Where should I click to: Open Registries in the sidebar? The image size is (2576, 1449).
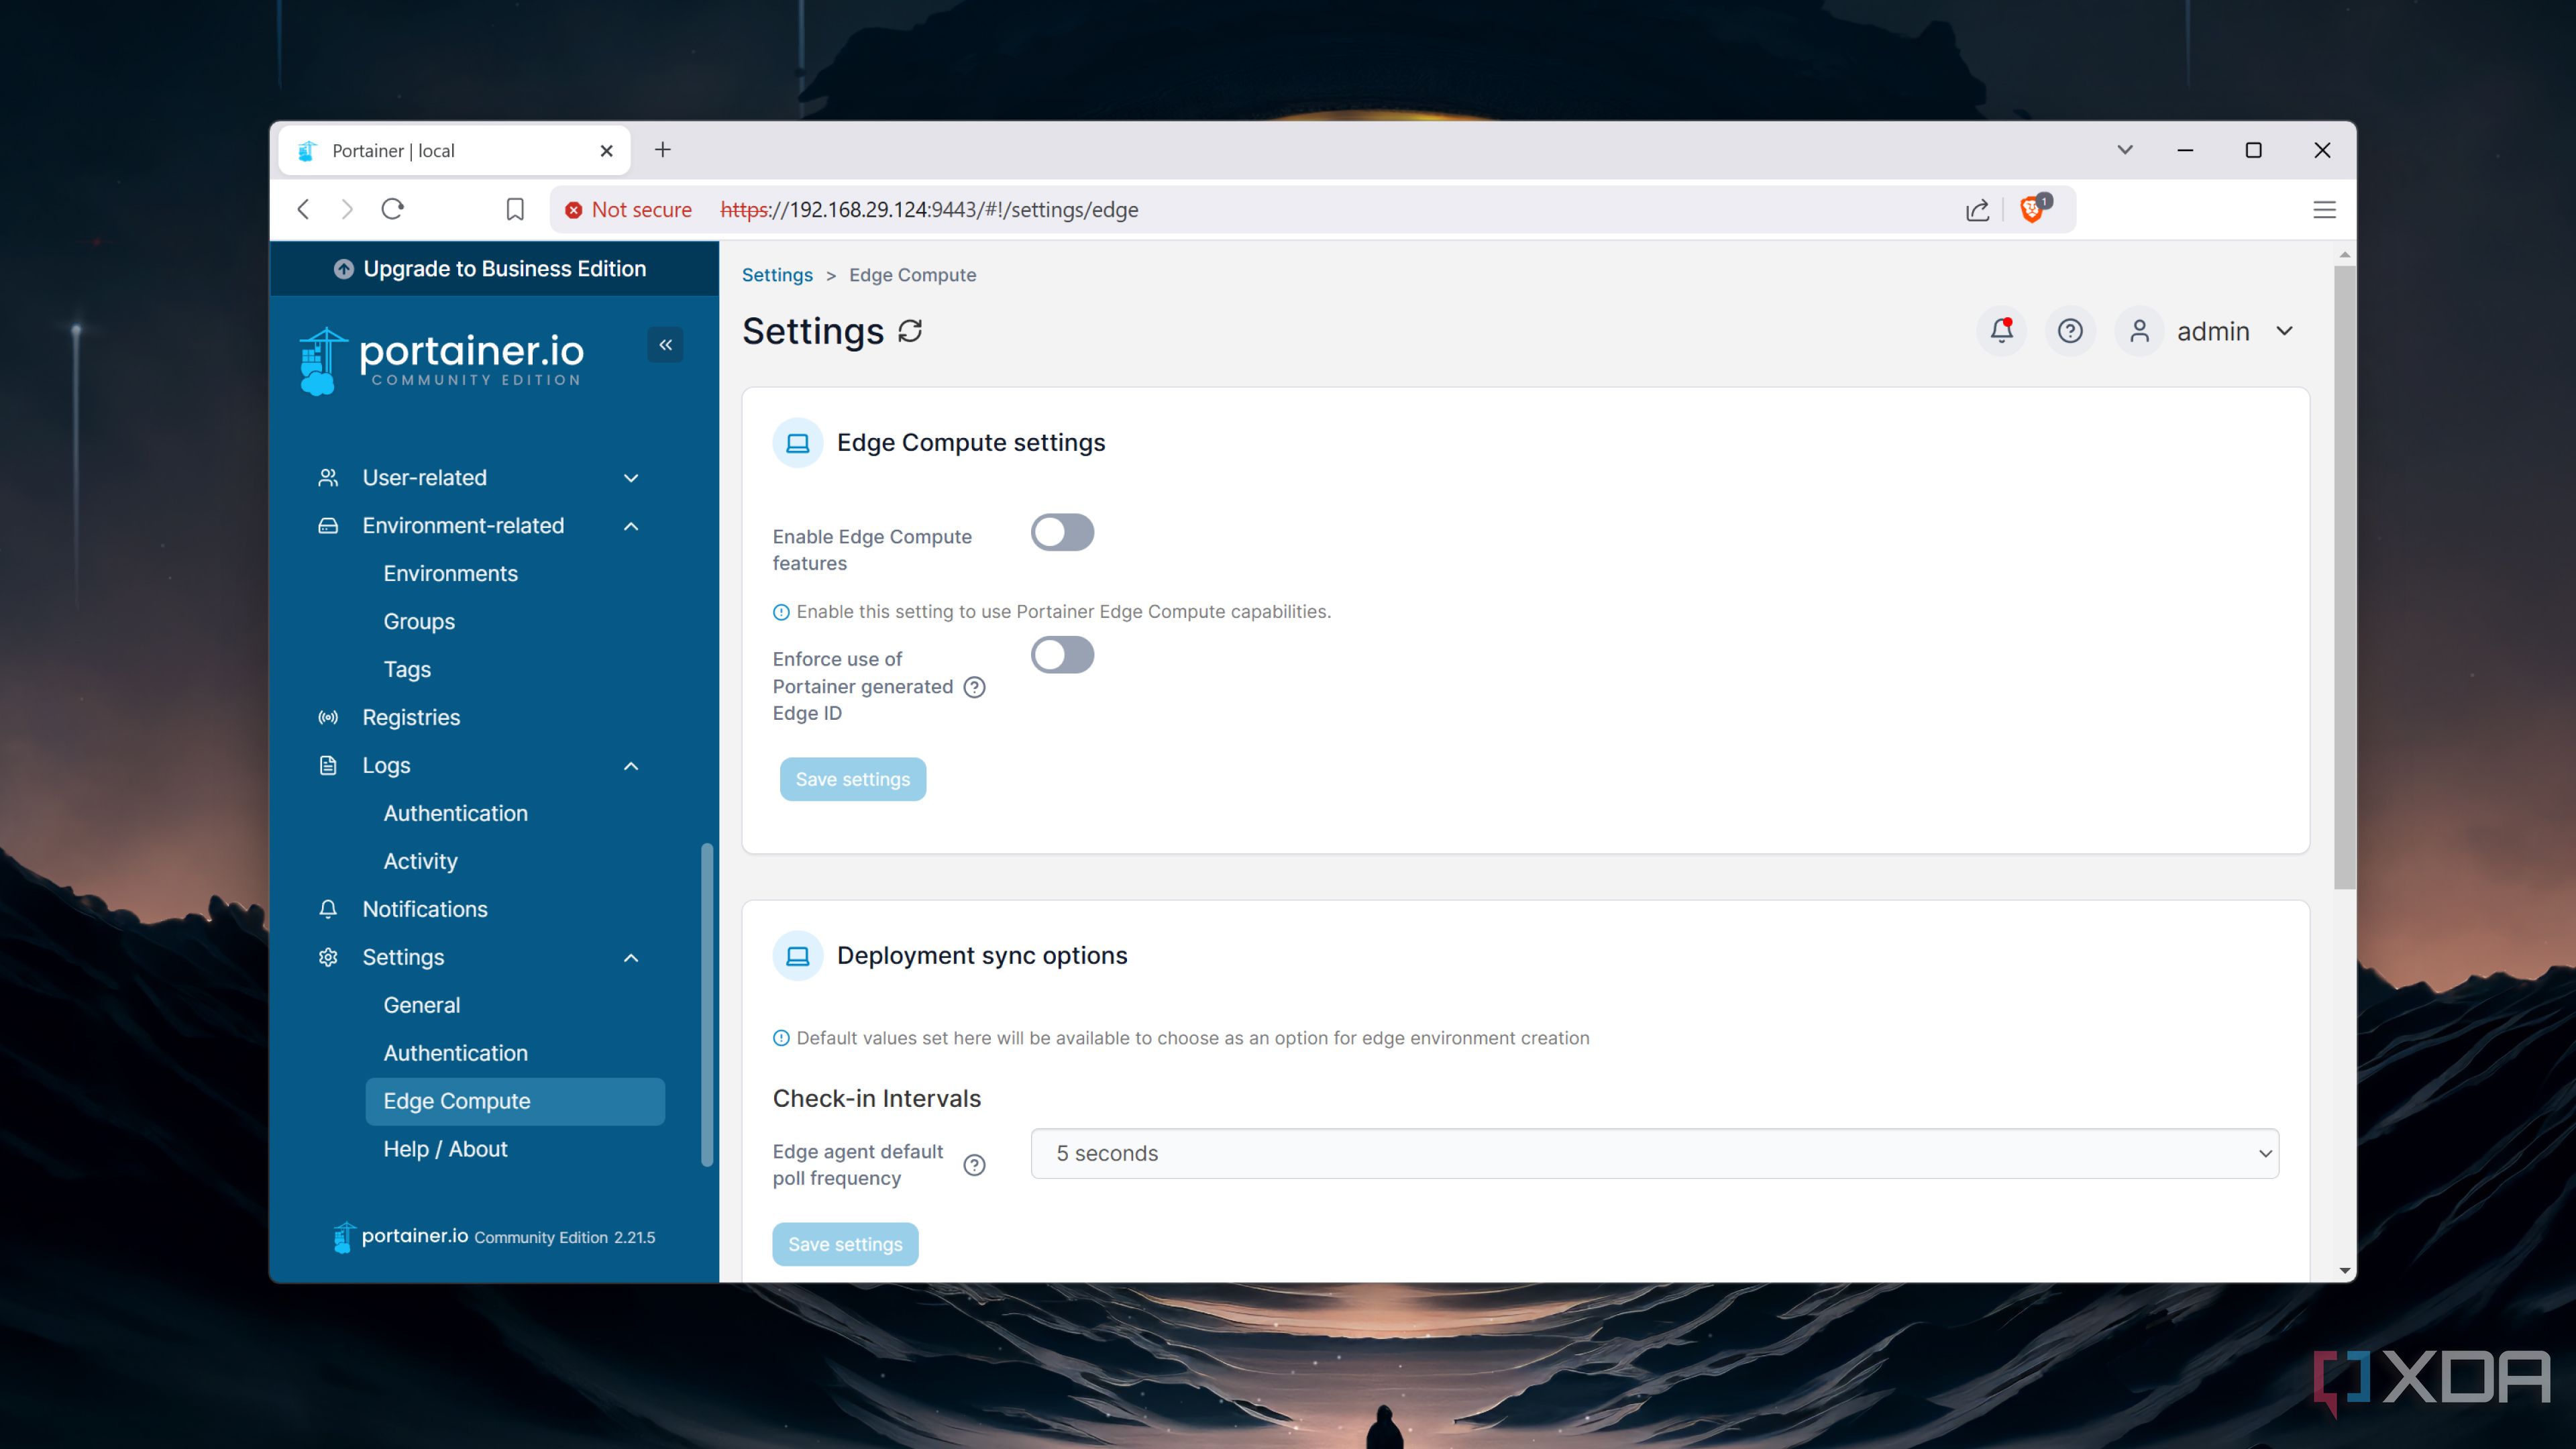[x=411, y=717]
